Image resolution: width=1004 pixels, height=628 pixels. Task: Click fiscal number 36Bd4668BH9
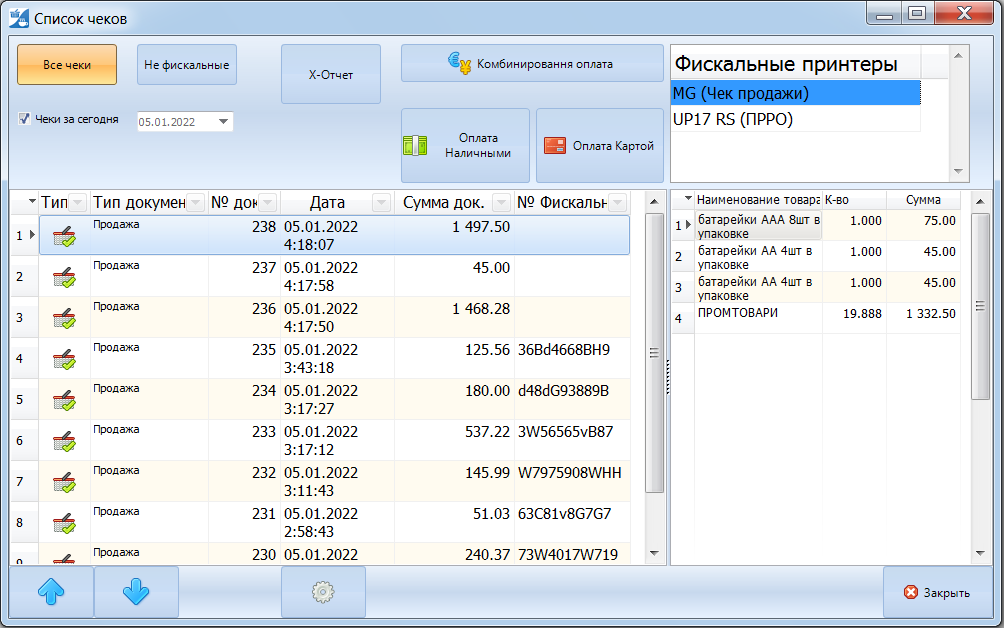(x=563, y=350)
